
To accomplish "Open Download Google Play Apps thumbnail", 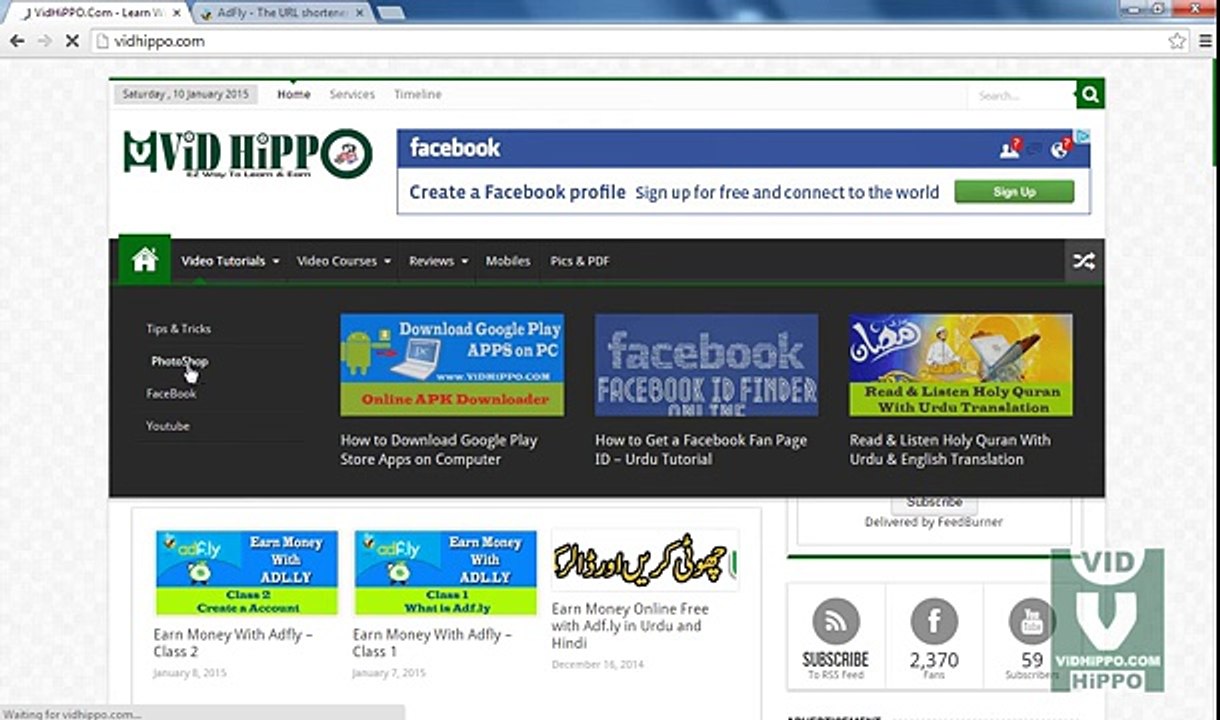I will coord(452,365).
